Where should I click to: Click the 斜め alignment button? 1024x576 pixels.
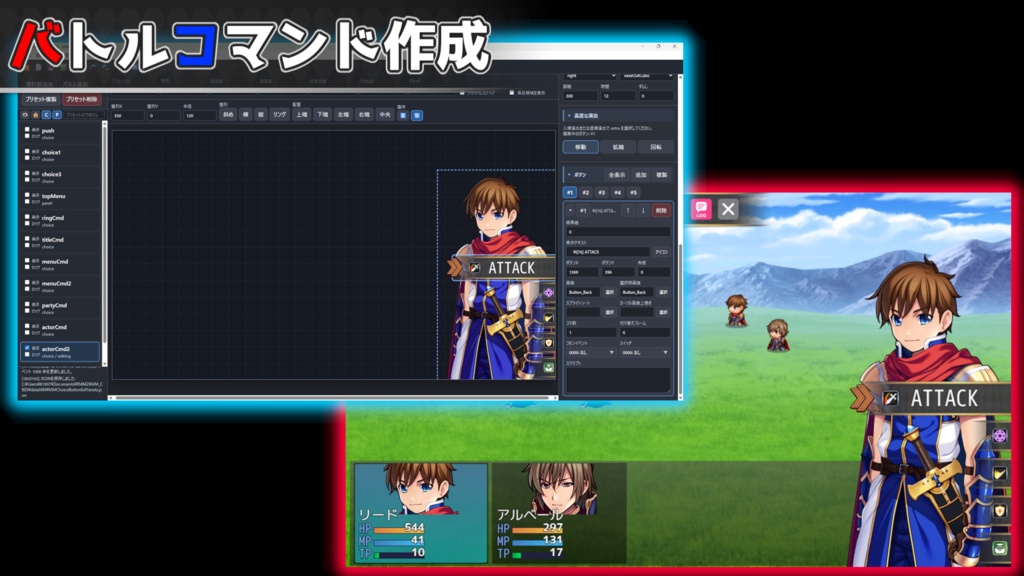click(228, 115)
